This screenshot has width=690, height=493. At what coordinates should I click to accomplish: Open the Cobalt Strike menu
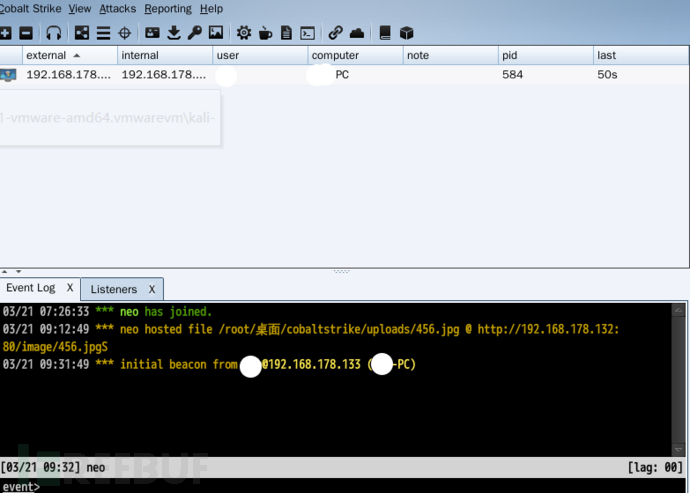coord(30,9)
